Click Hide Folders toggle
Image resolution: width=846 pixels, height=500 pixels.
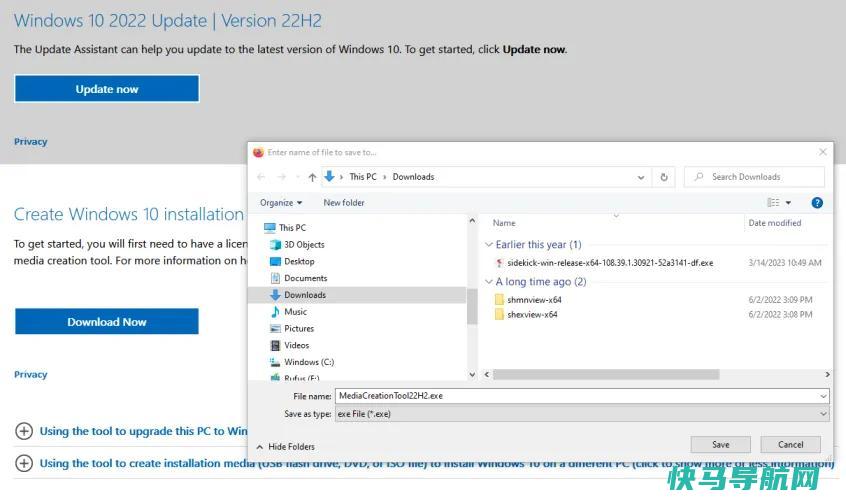[x=285, y=447]
